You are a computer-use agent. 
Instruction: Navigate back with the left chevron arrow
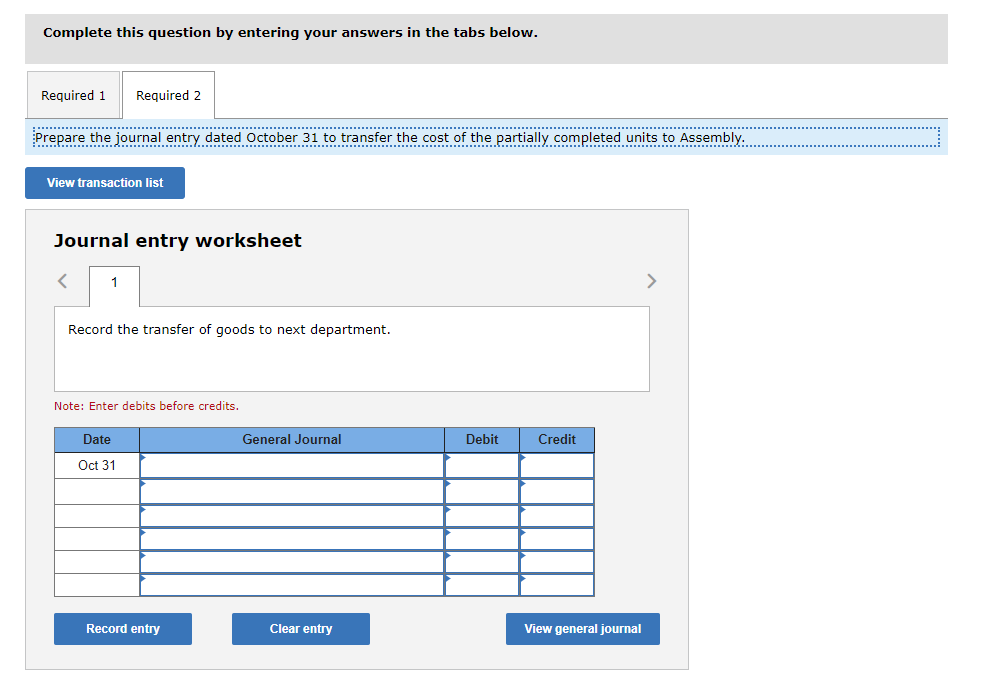pos(61,281)
